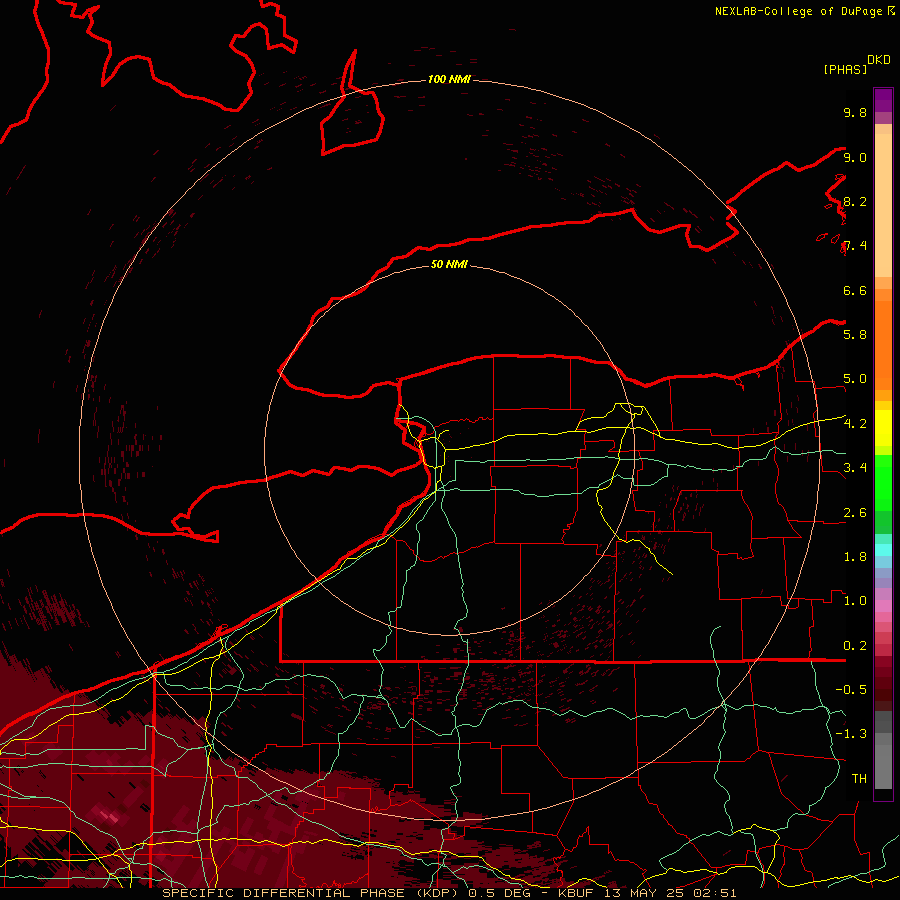Click the Specific Differential Phase KBUF caption
This screenshot has height=900, width=900.
[449, 893]
